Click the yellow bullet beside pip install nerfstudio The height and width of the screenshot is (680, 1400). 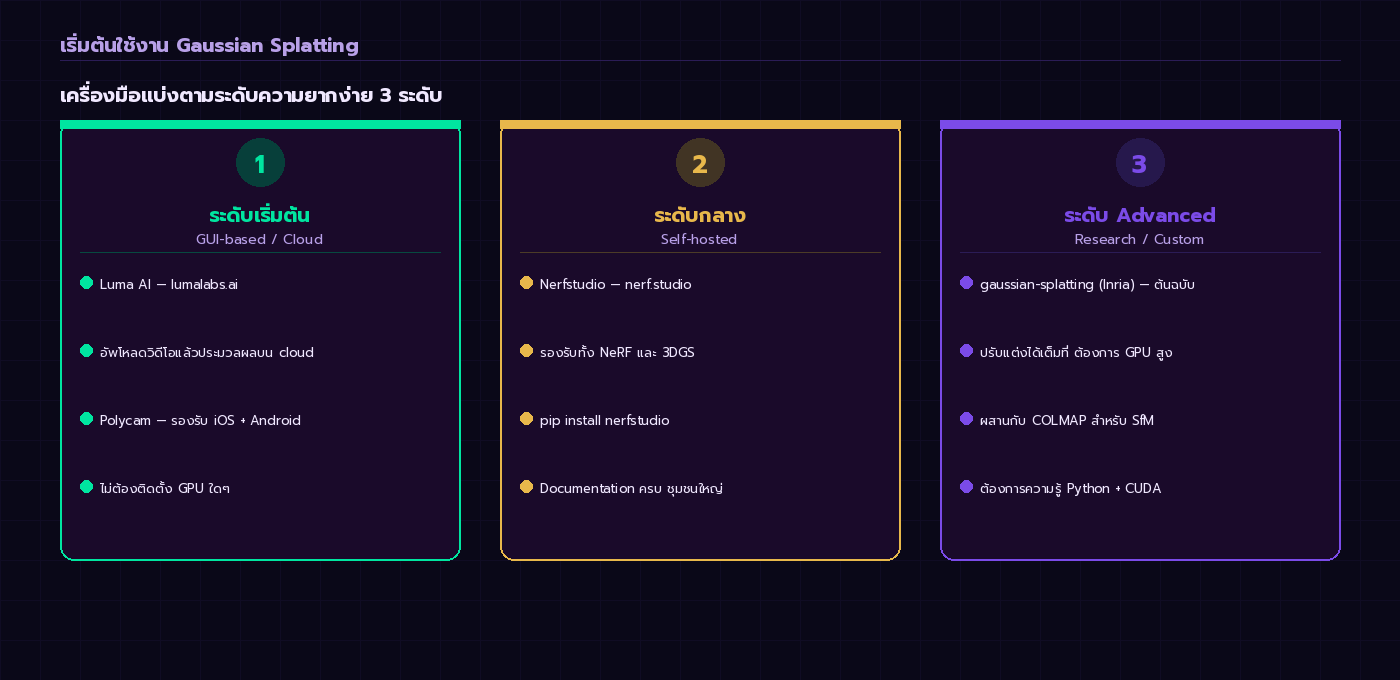(x=526, y=419)
